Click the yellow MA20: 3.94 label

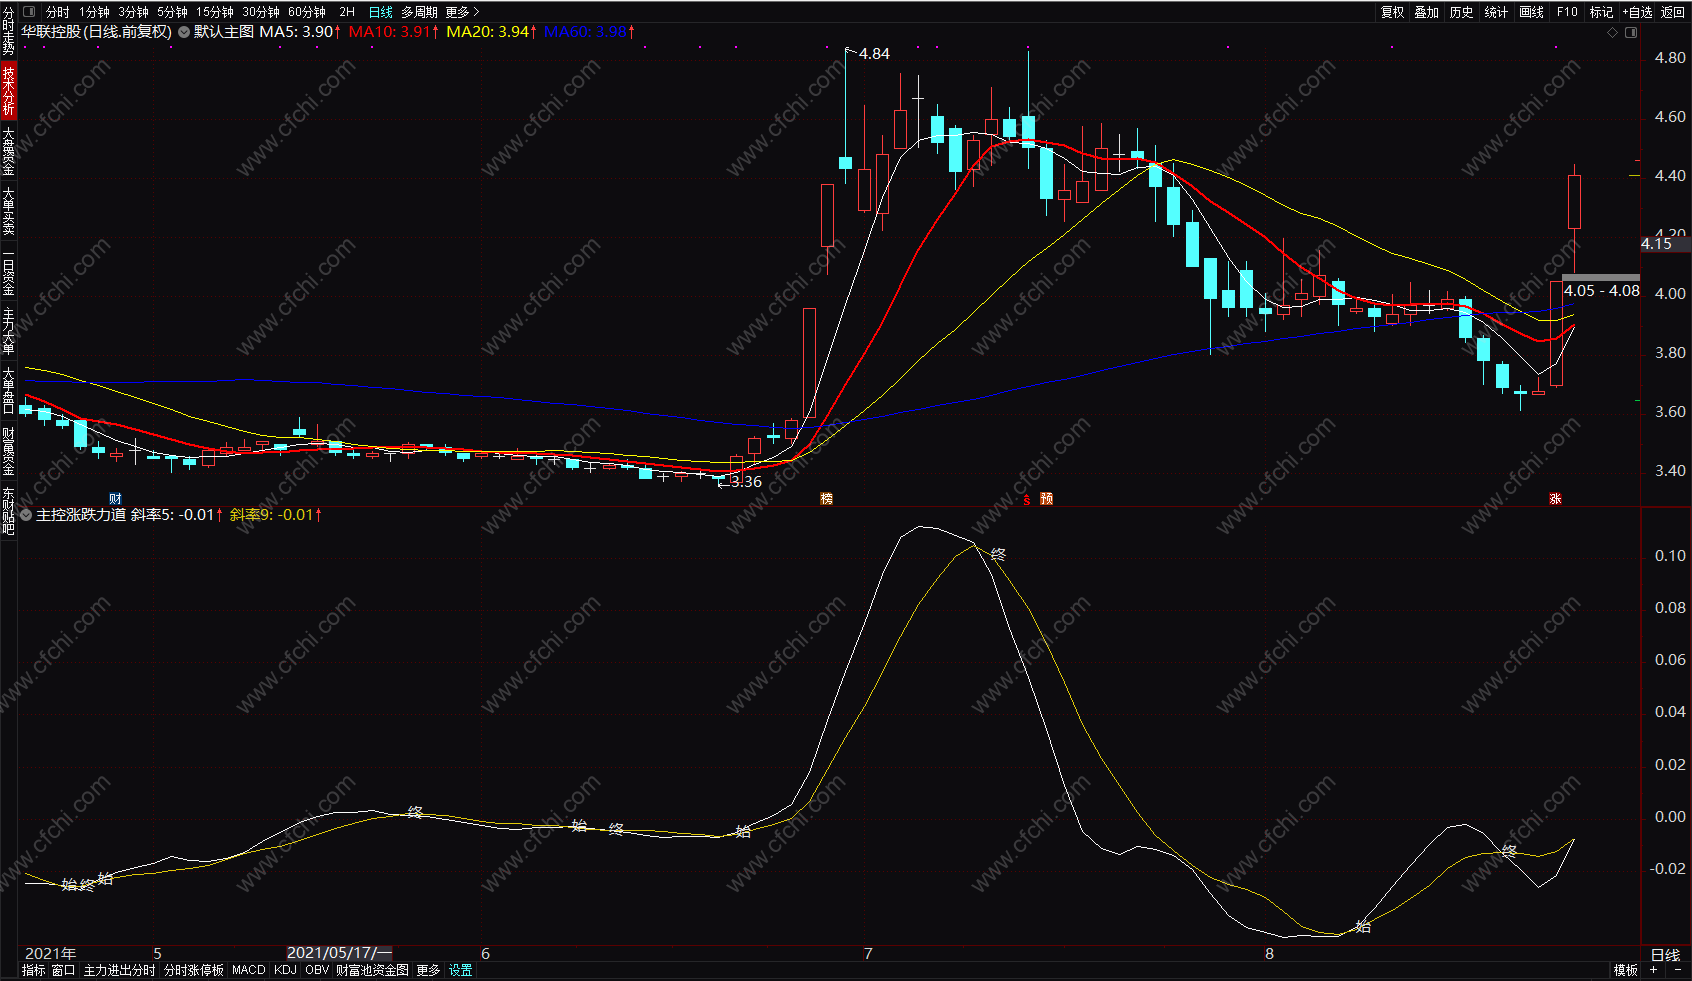[492, 32]
